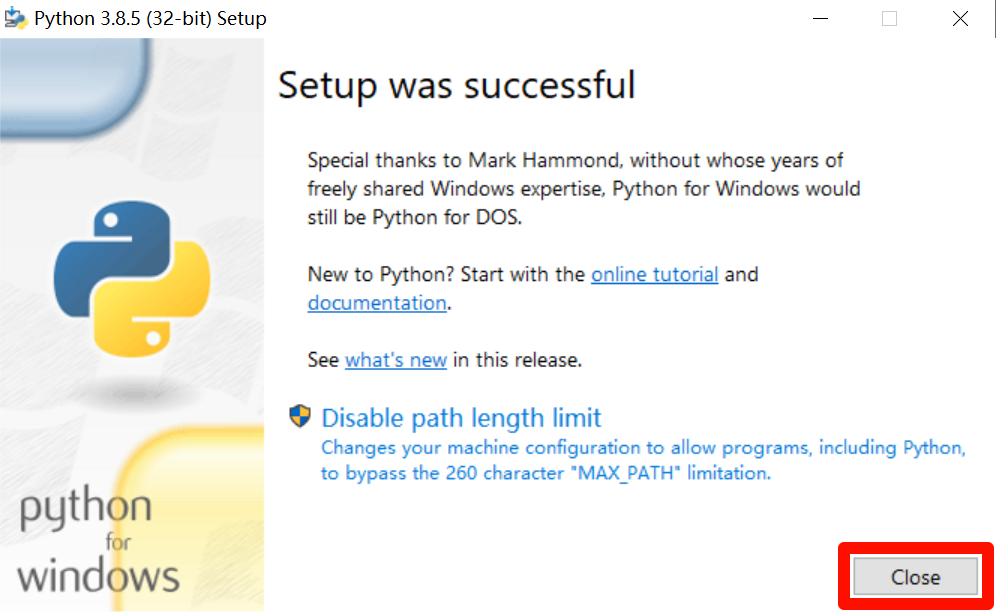Click the Python installer icon in the title bar
The image size is (996, 612).
18,17
